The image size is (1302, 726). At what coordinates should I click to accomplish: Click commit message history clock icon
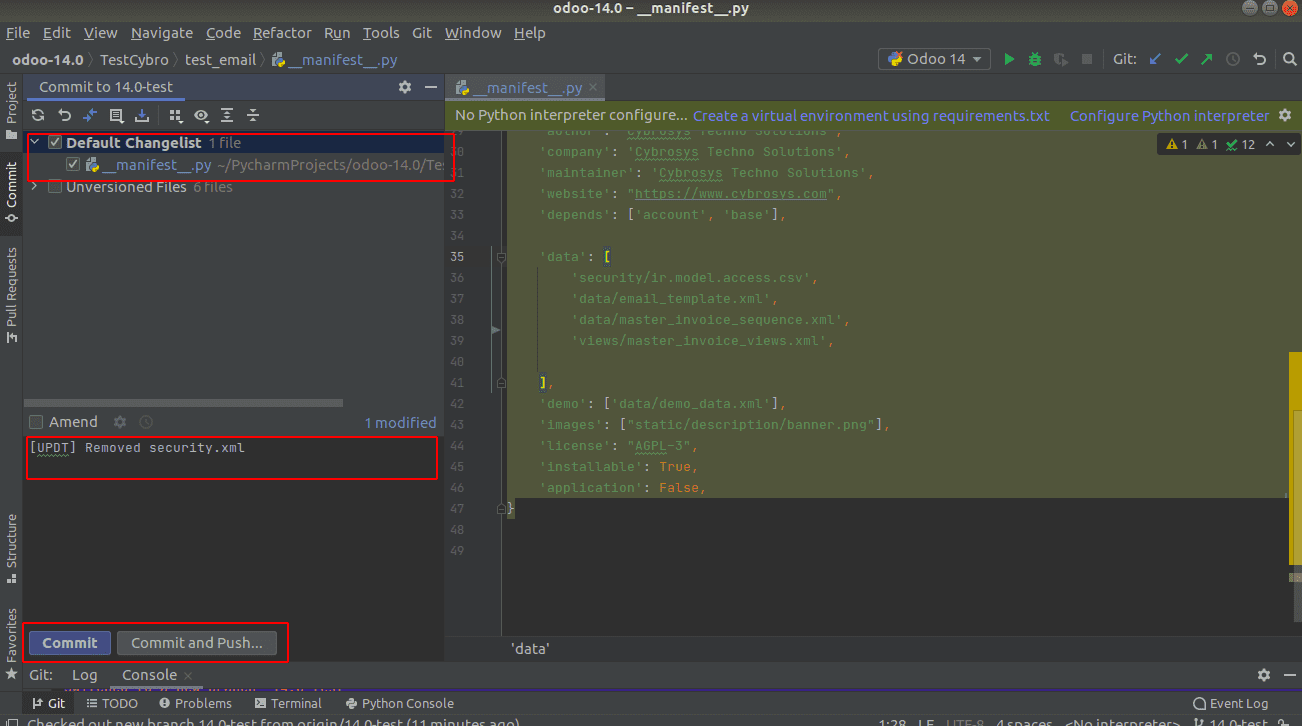tap(146, 422)
